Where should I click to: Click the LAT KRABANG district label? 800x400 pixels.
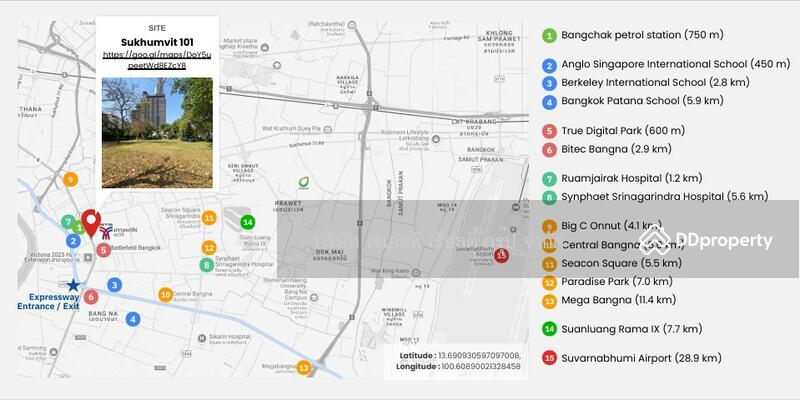[x=474, y=127]
